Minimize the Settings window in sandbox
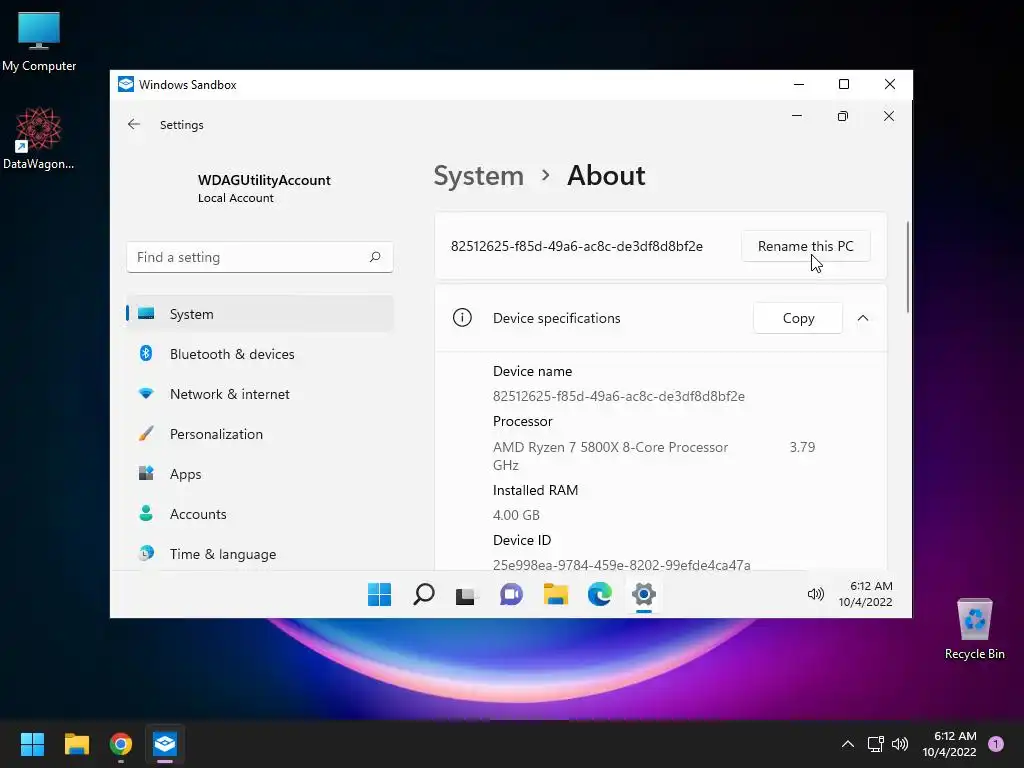The width and height of the screenshot is (1024, 768). pyautogui.click(x=797, y=116)
